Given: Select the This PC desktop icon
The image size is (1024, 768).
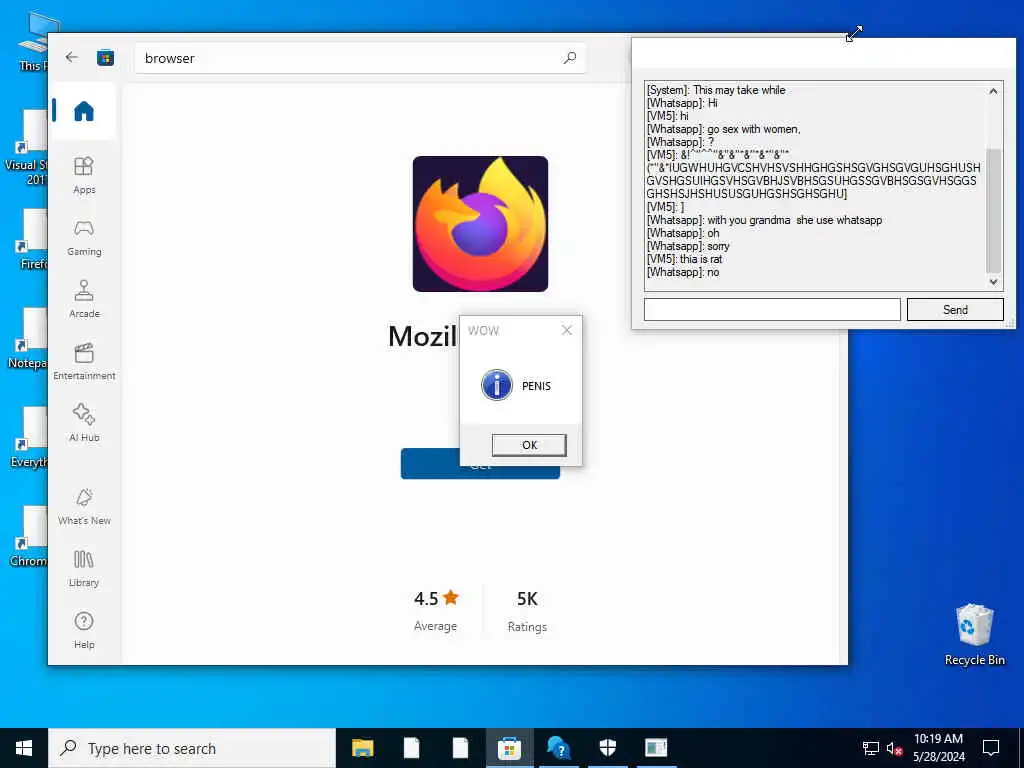Looking at the screenshot, I should [35, 41].
